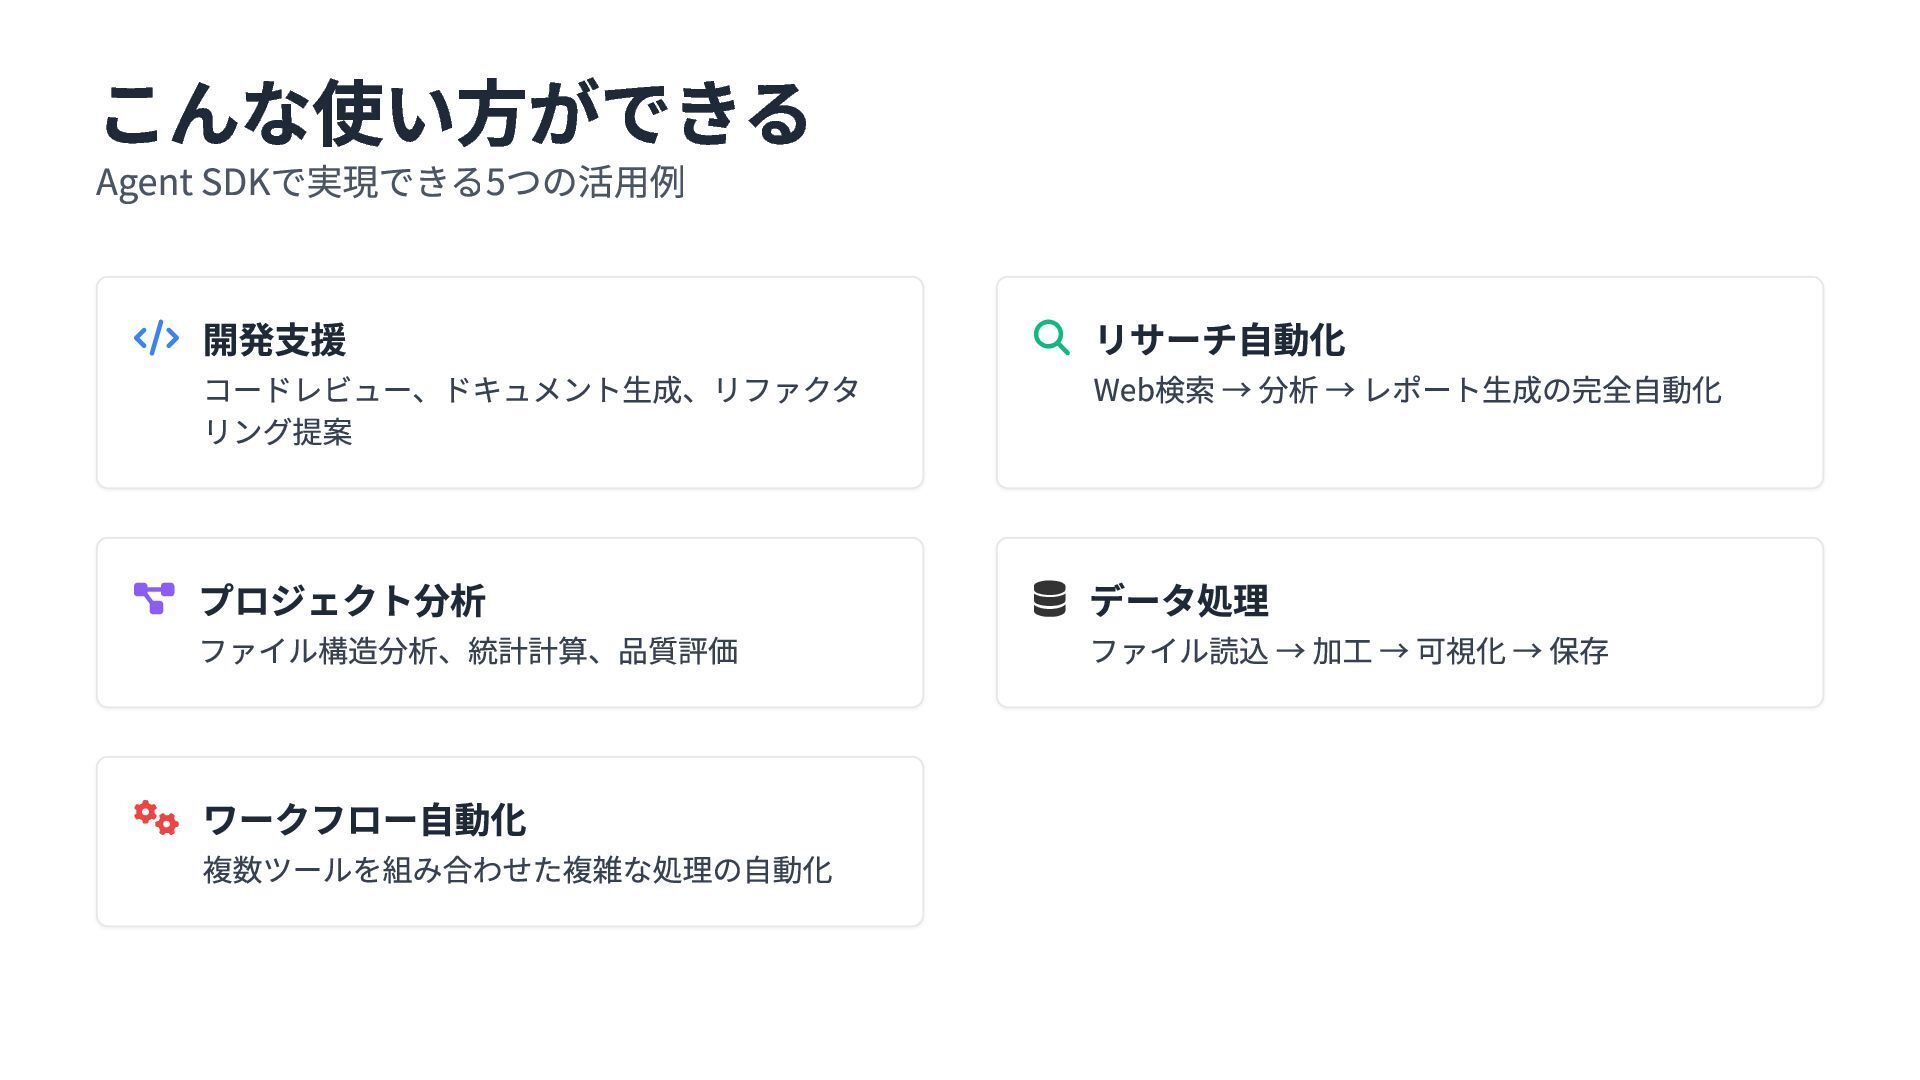Select the リサーチ自動化 card heading
The height and width of the screenshot is (1080, 1920).
click(x=1219, y=340)
